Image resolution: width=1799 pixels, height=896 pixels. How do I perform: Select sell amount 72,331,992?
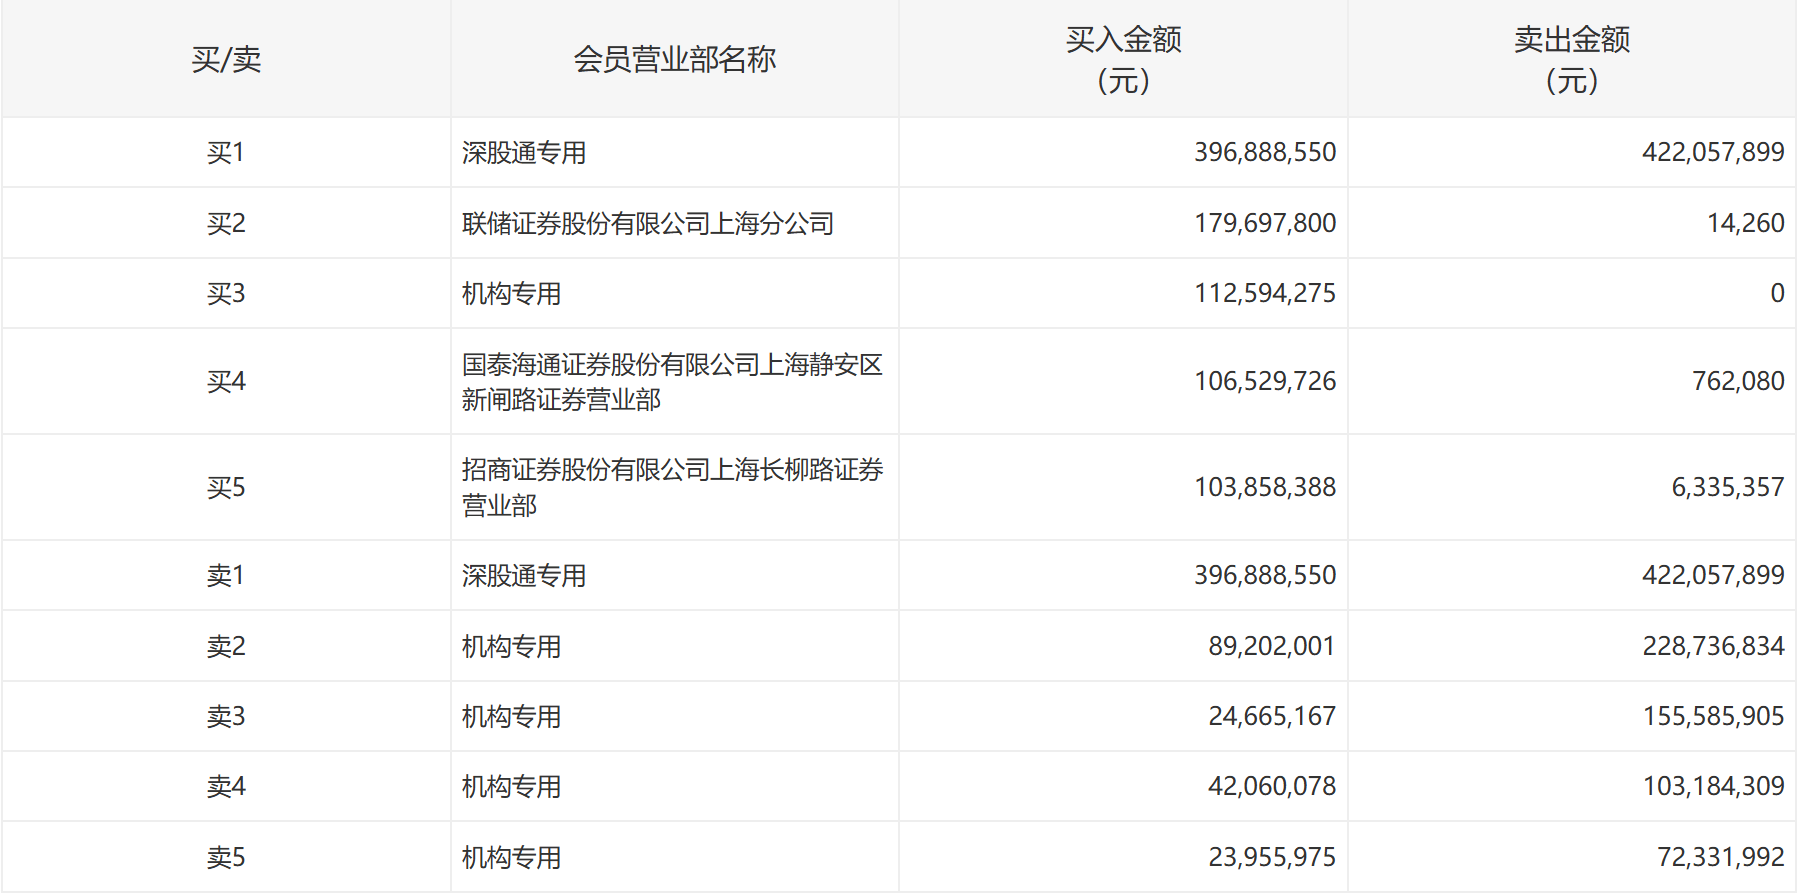[1720, 857]
